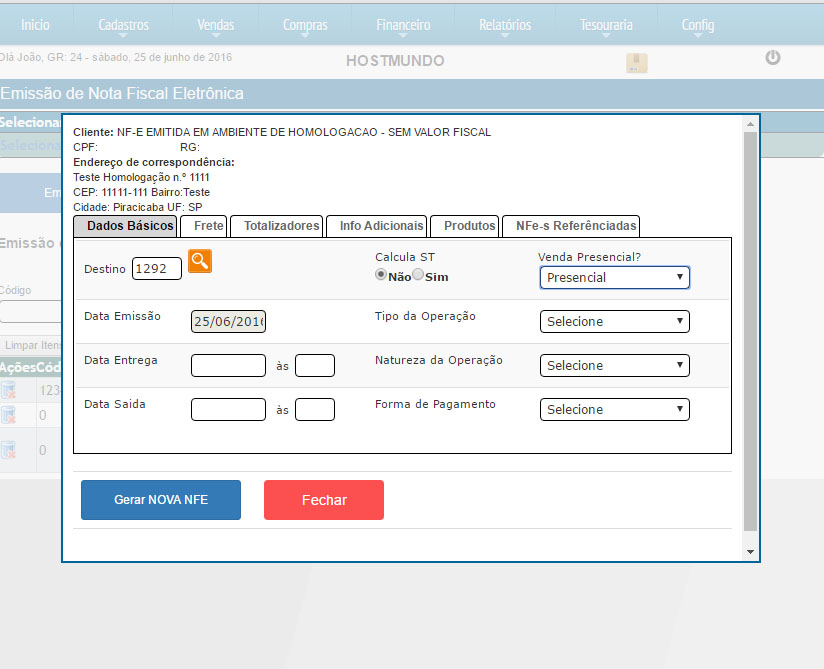Click delete icon in third table row
This screenshot has width=824, height=669.
pyautogui.click(x=8, y=449)
